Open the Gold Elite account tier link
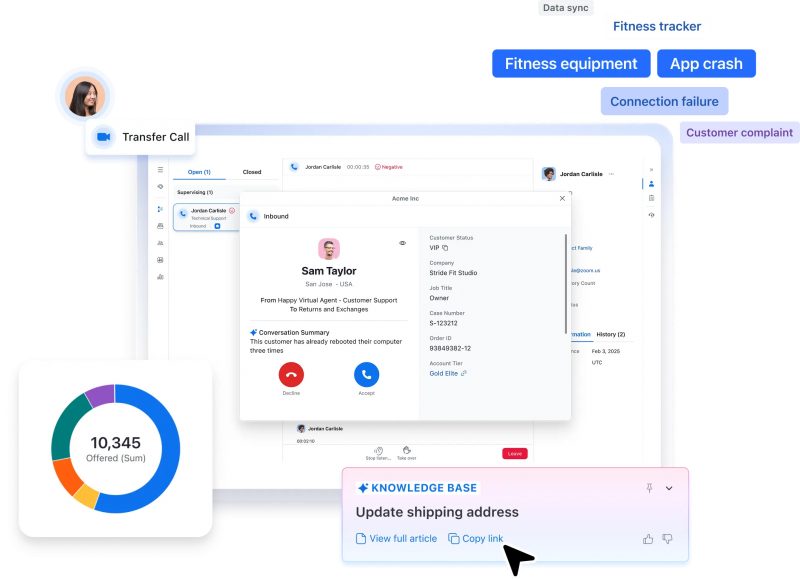 pos(447,374)
